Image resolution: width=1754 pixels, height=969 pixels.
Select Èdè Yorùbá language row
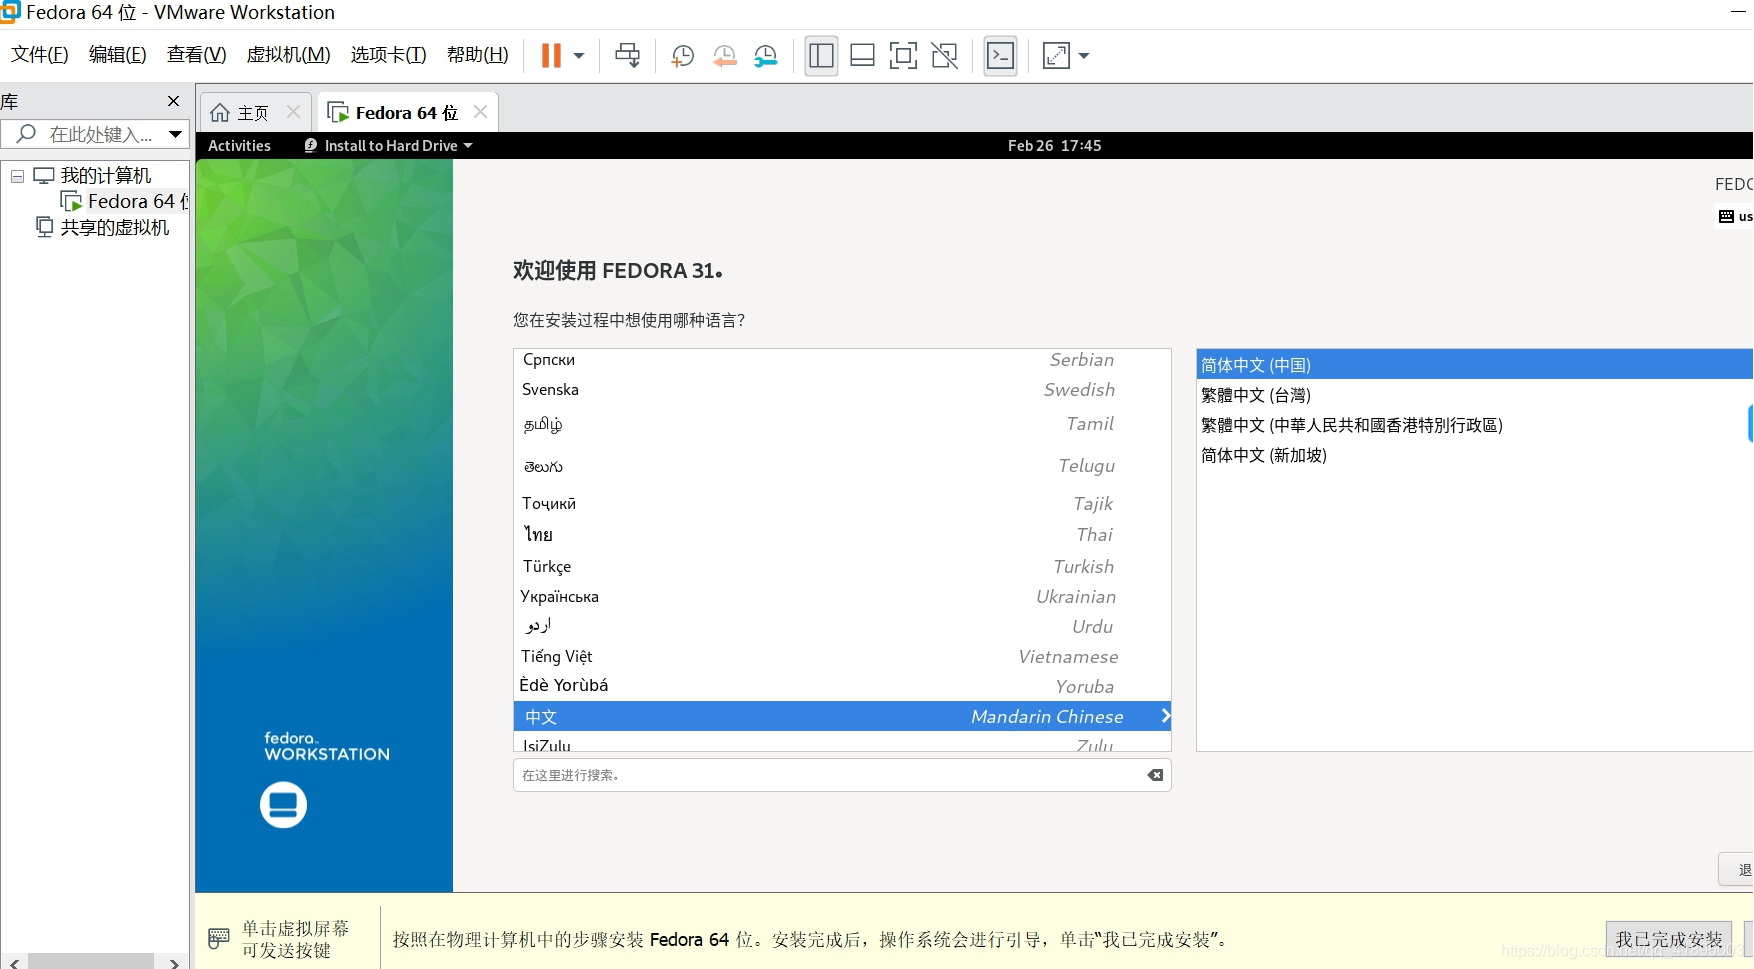click(x=842, y=686)
